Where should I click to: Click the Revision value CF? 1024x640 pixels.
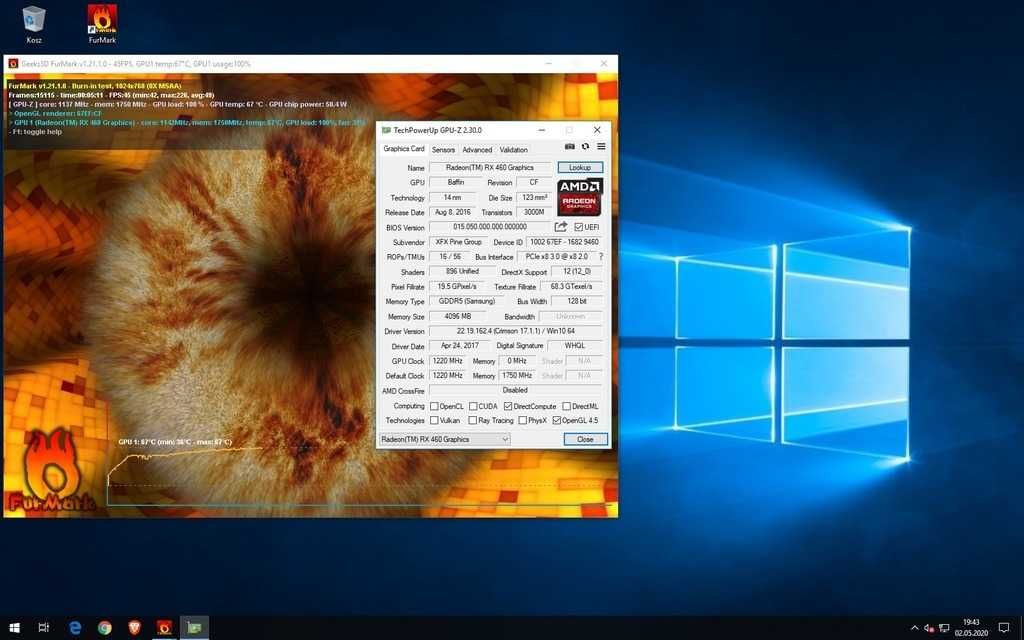(x=534, y=183)
